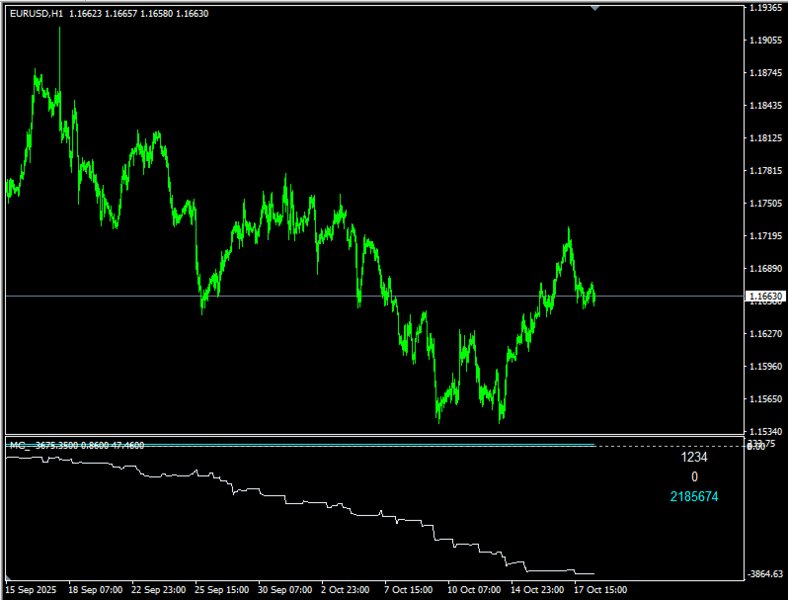Click the cyan value 2185674

click(x=694, y=496)
